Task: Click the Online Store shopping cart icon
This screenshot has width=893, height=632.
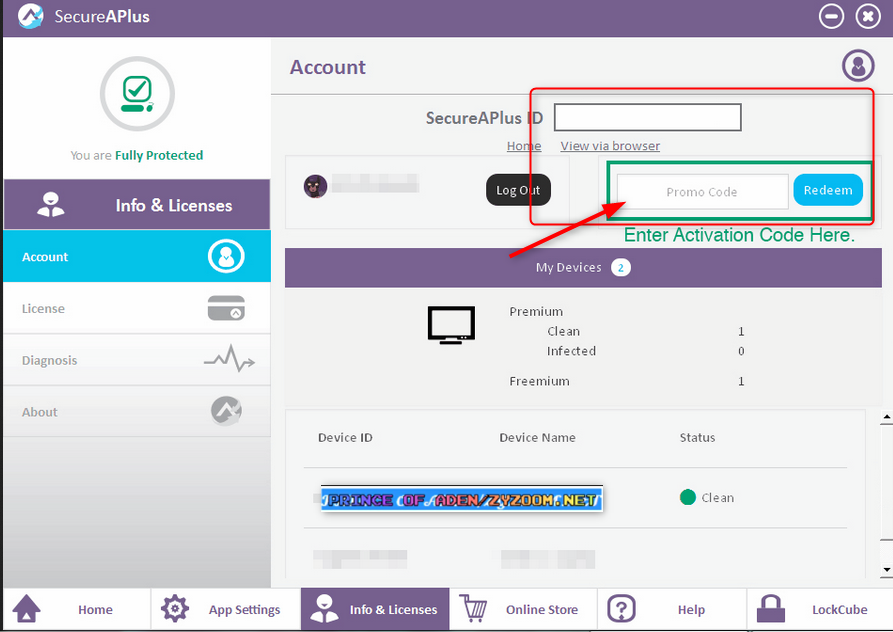Action: pyautogui.click(x=474, y=609)
